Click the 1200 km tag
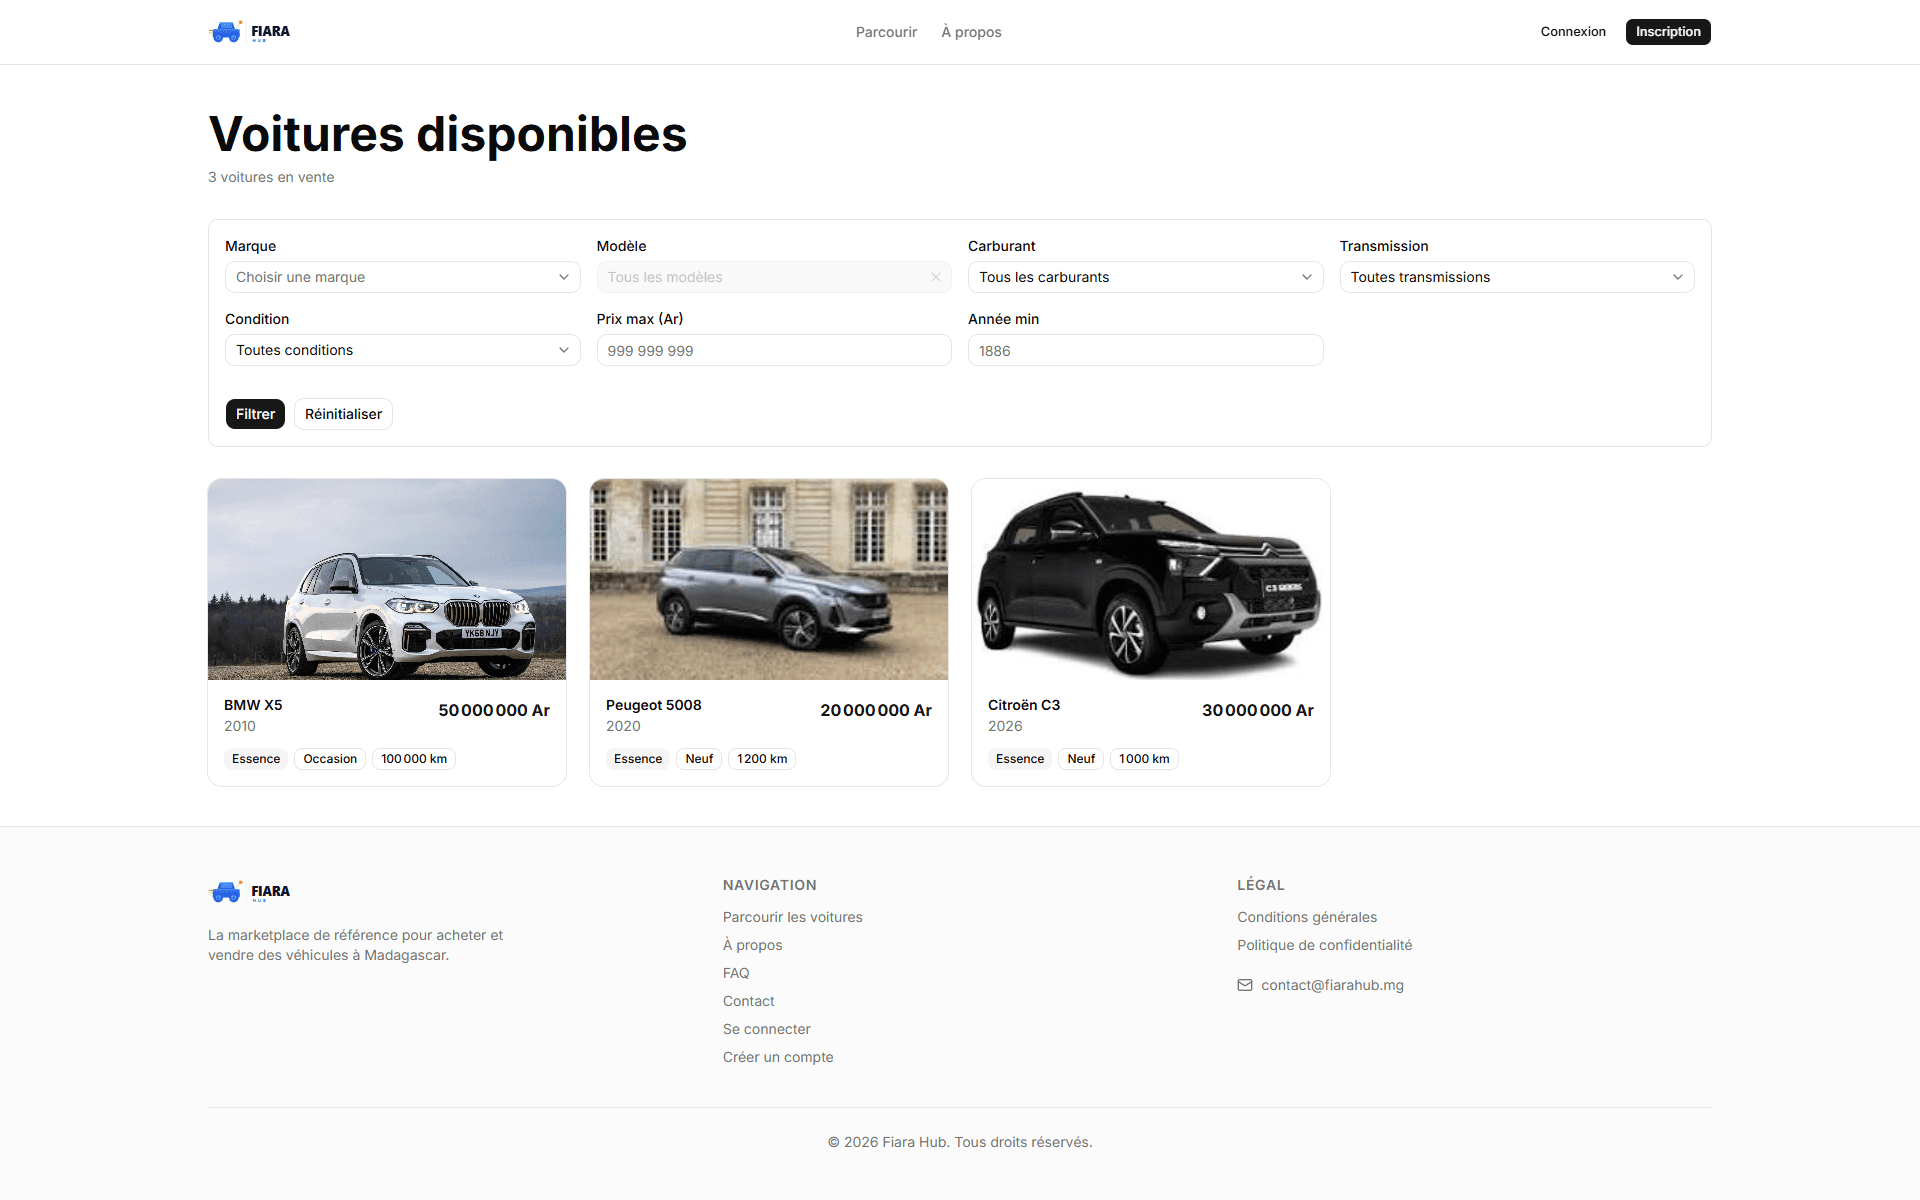Screen dimensions: 1920x1200 762,759
